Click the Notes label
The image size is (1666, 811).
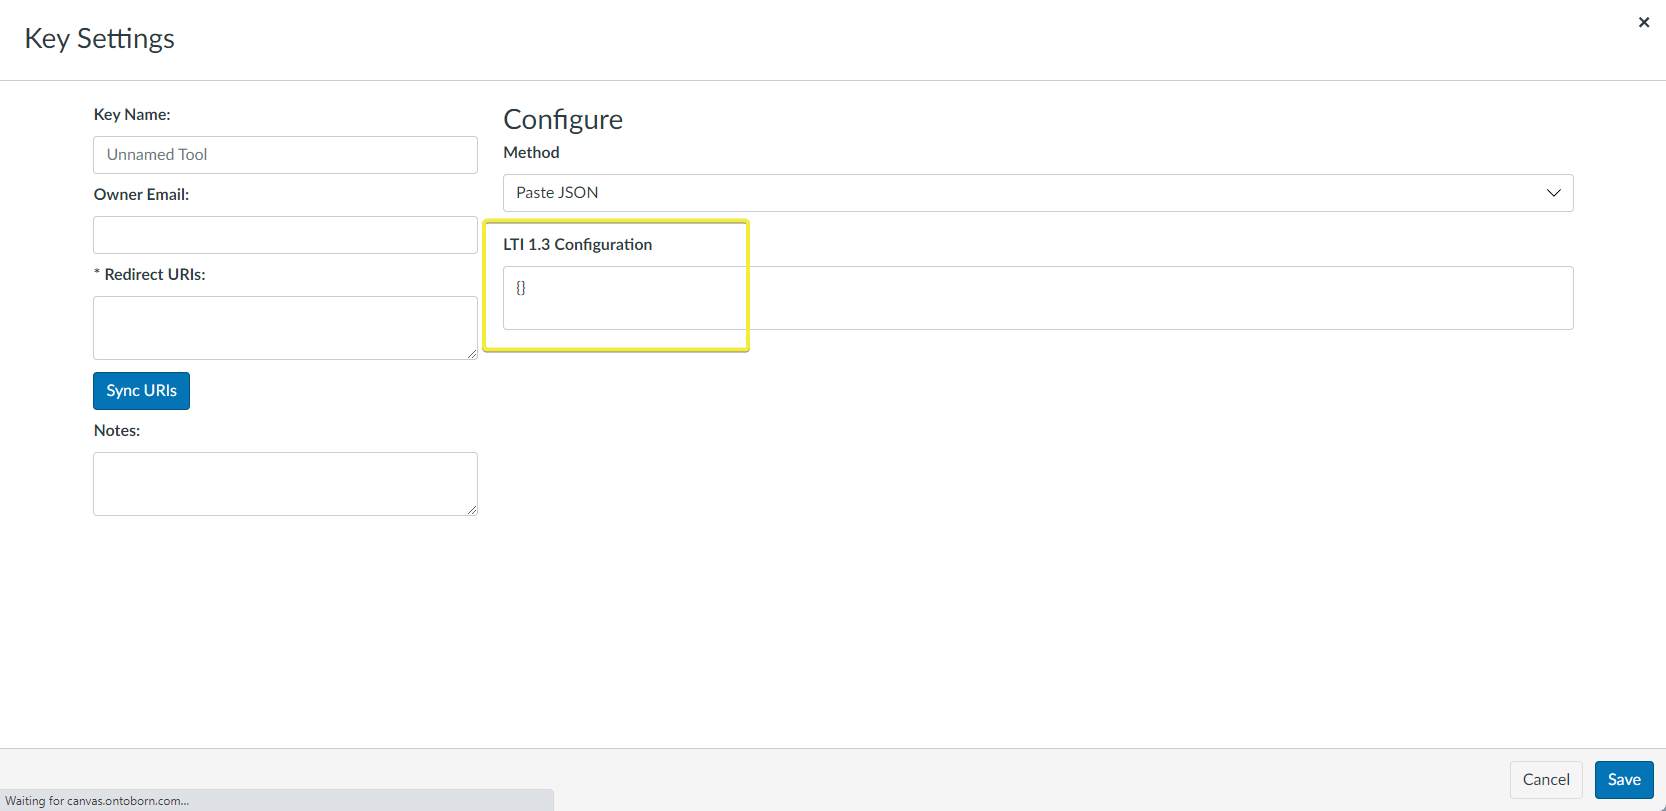point(117,430)
